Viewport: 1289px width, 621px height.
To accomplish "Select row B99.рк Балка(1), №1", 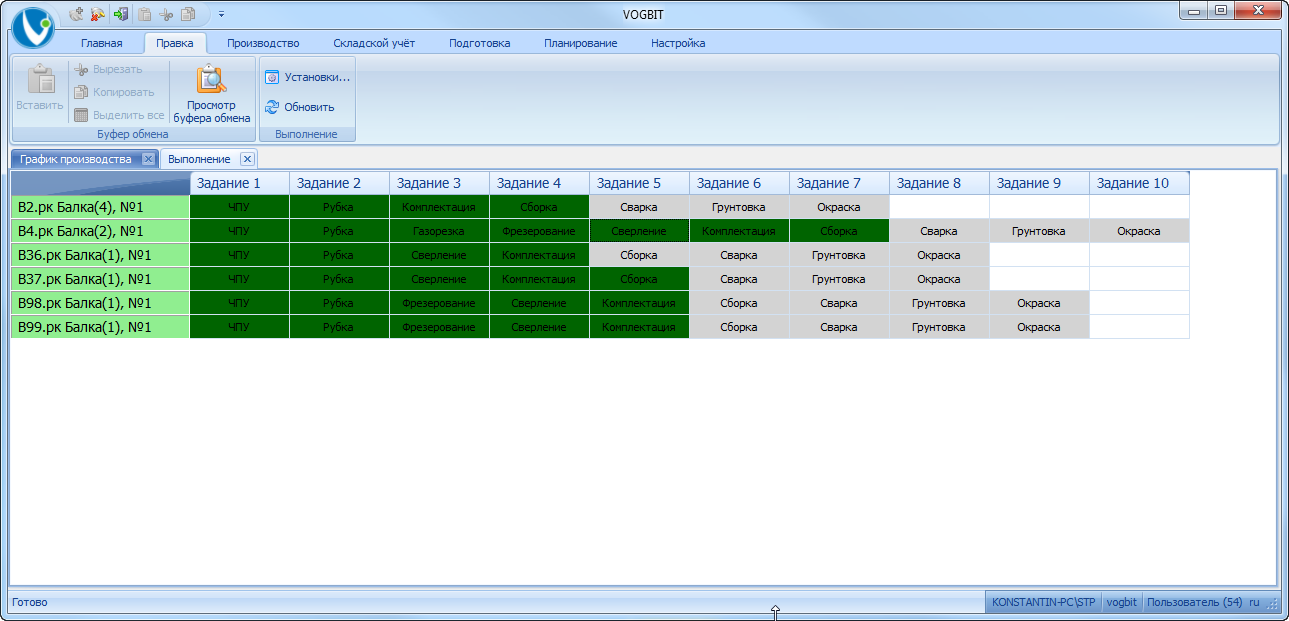I will pyautogui.click(x=100, y=327).
